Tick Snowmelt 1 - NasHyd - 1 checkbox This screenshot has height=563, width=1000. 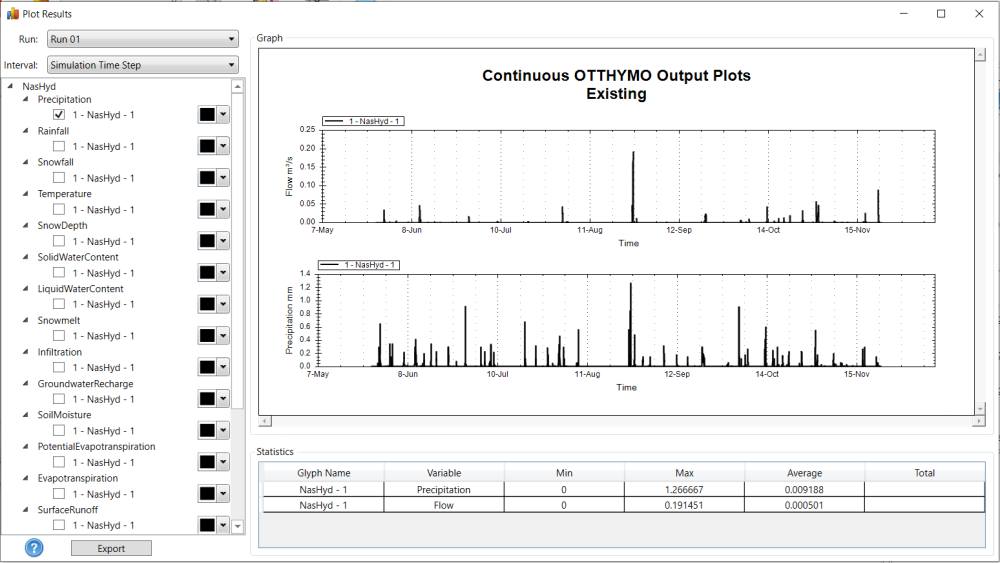click(x=59, y=335)
